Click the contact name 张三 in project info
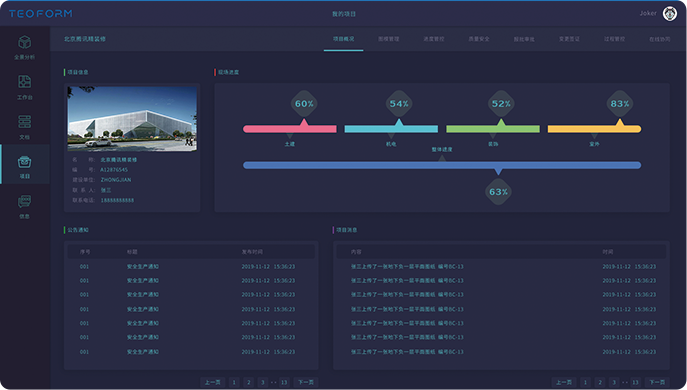This screenshot has width=687, height=390. tap(106, 190)
